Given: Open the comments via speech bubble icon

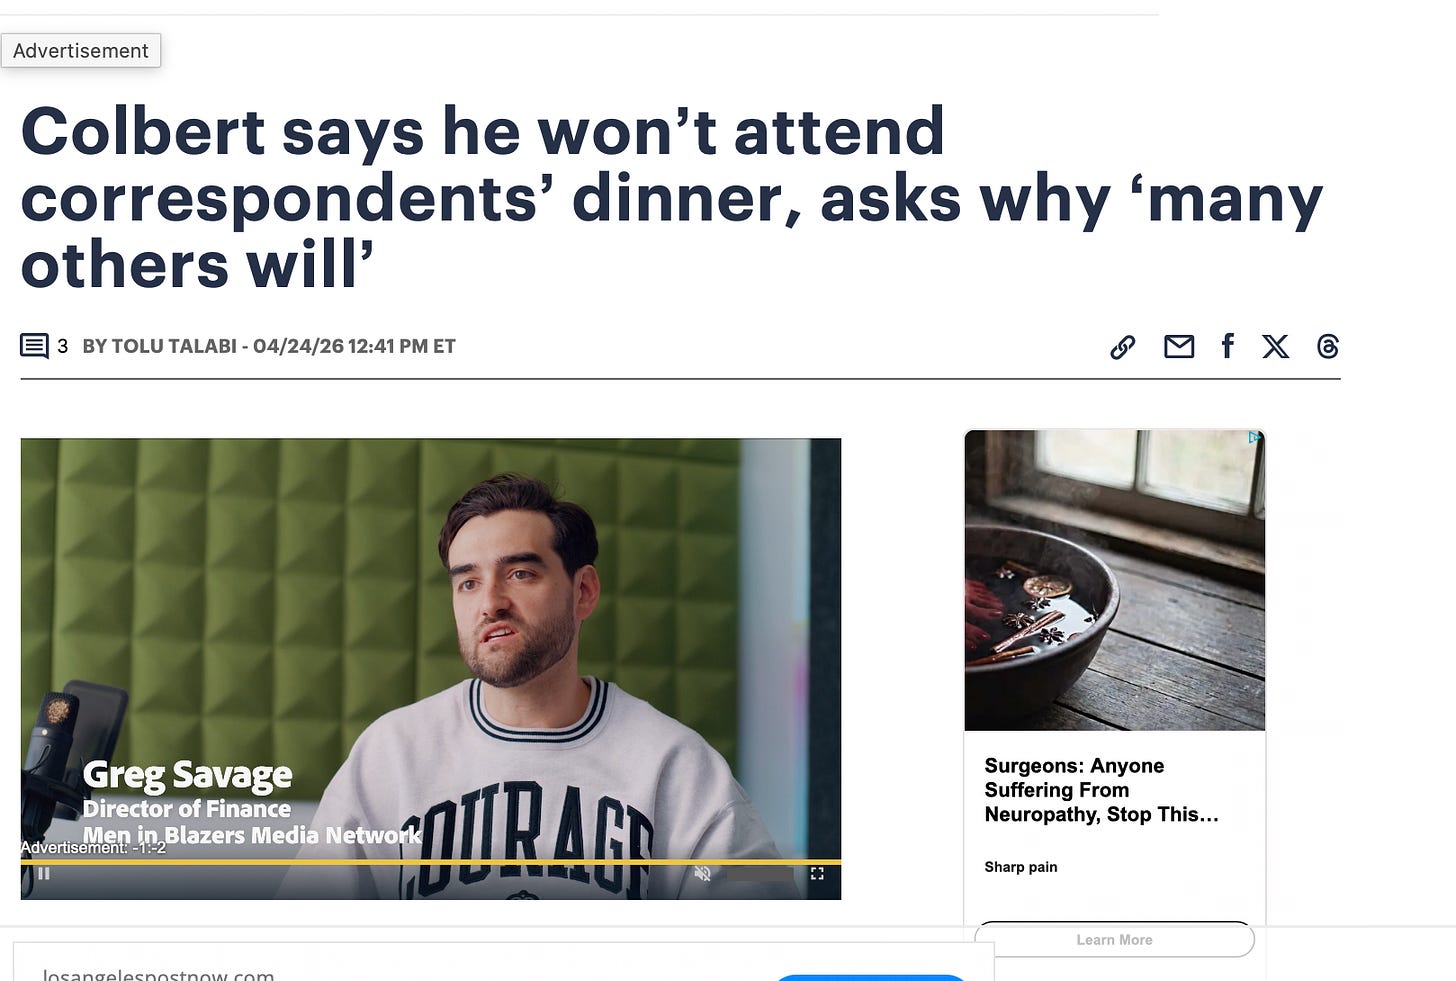Looking at the screenshot, I should tap(34, 346).
